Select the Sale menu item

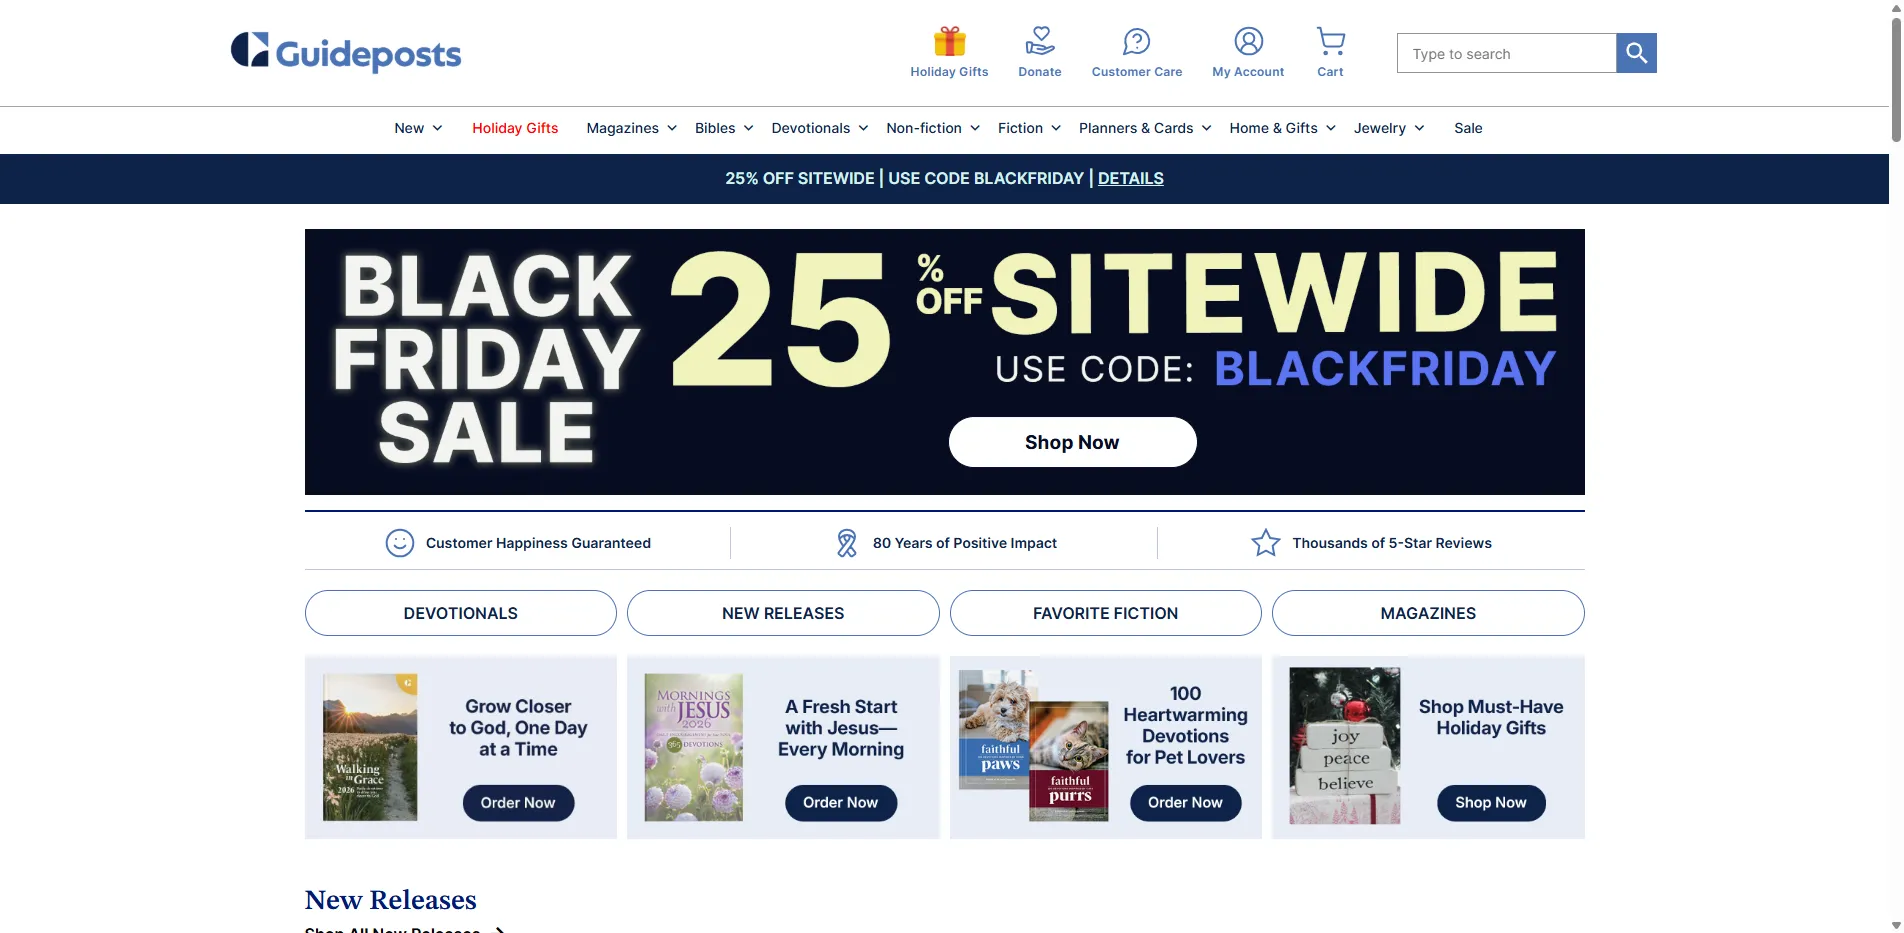pos(1468,128)
